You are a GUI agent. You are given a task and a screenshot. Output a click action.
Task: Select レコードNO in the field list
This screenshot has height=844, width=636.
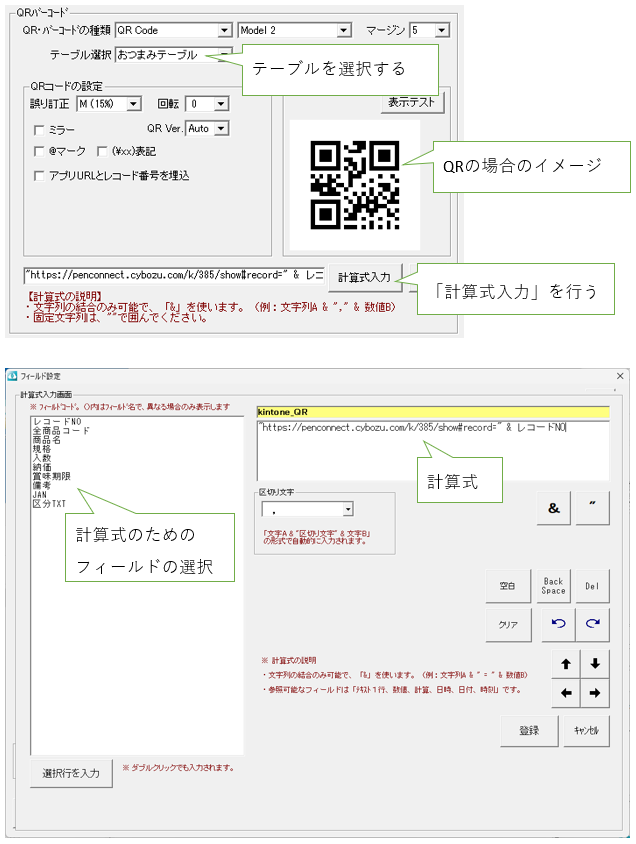tap(57, 422)
